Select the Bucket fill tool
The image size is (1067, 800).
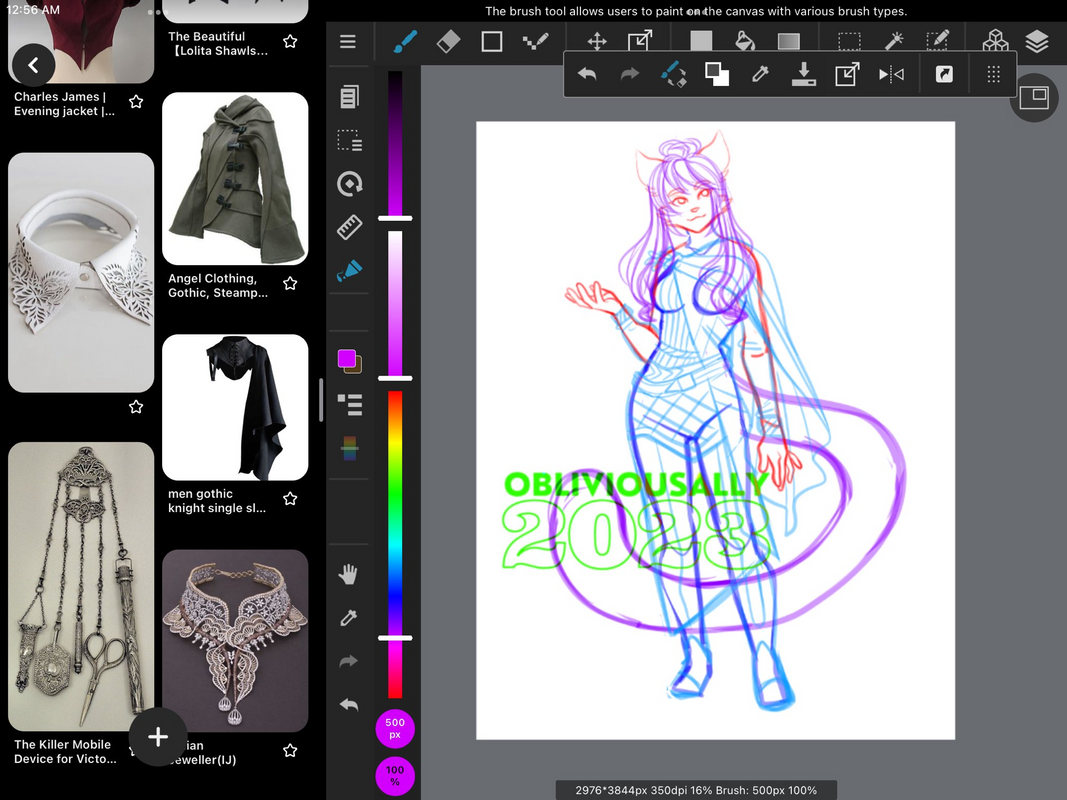pos(745,41)
